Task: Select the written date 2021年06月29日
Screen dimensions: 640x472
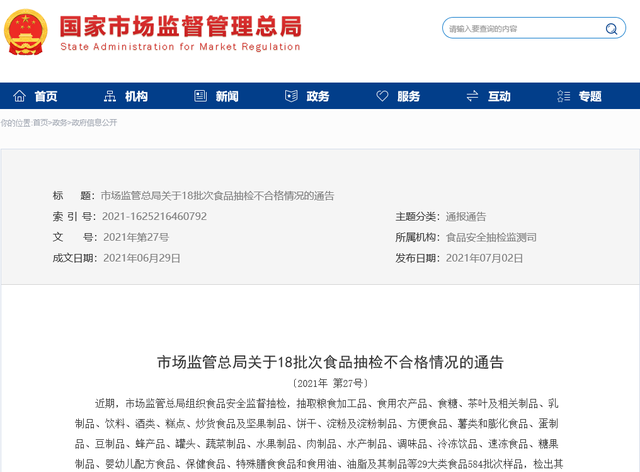Action: coord(142,258)
